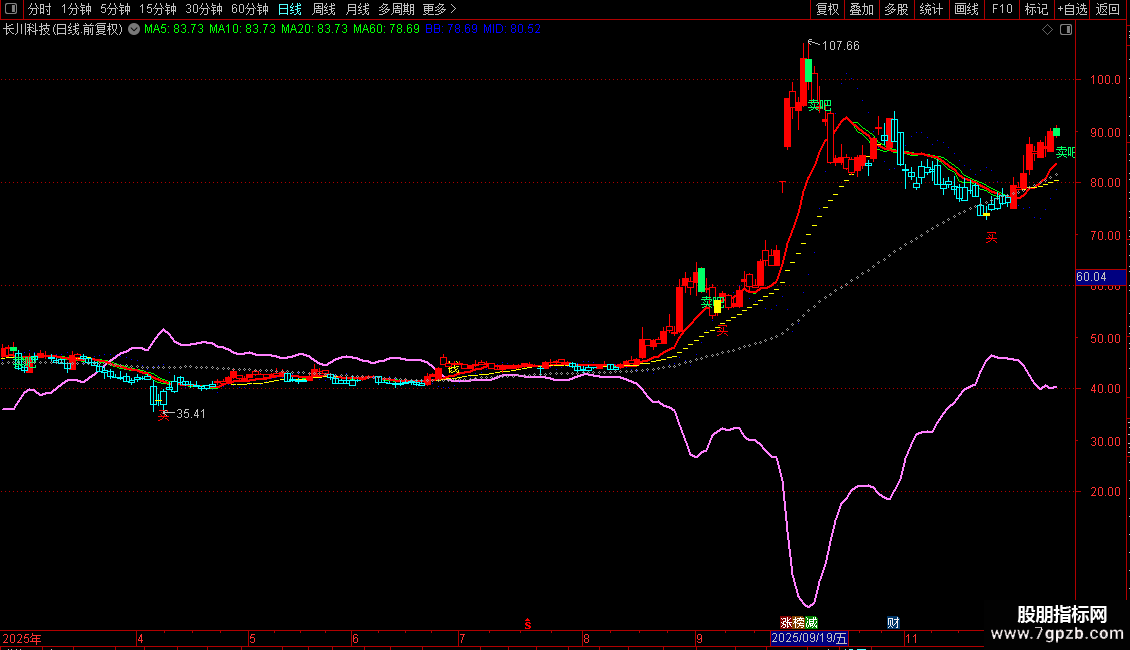
Task: Open F10 company information
Action: point(1002,9)
